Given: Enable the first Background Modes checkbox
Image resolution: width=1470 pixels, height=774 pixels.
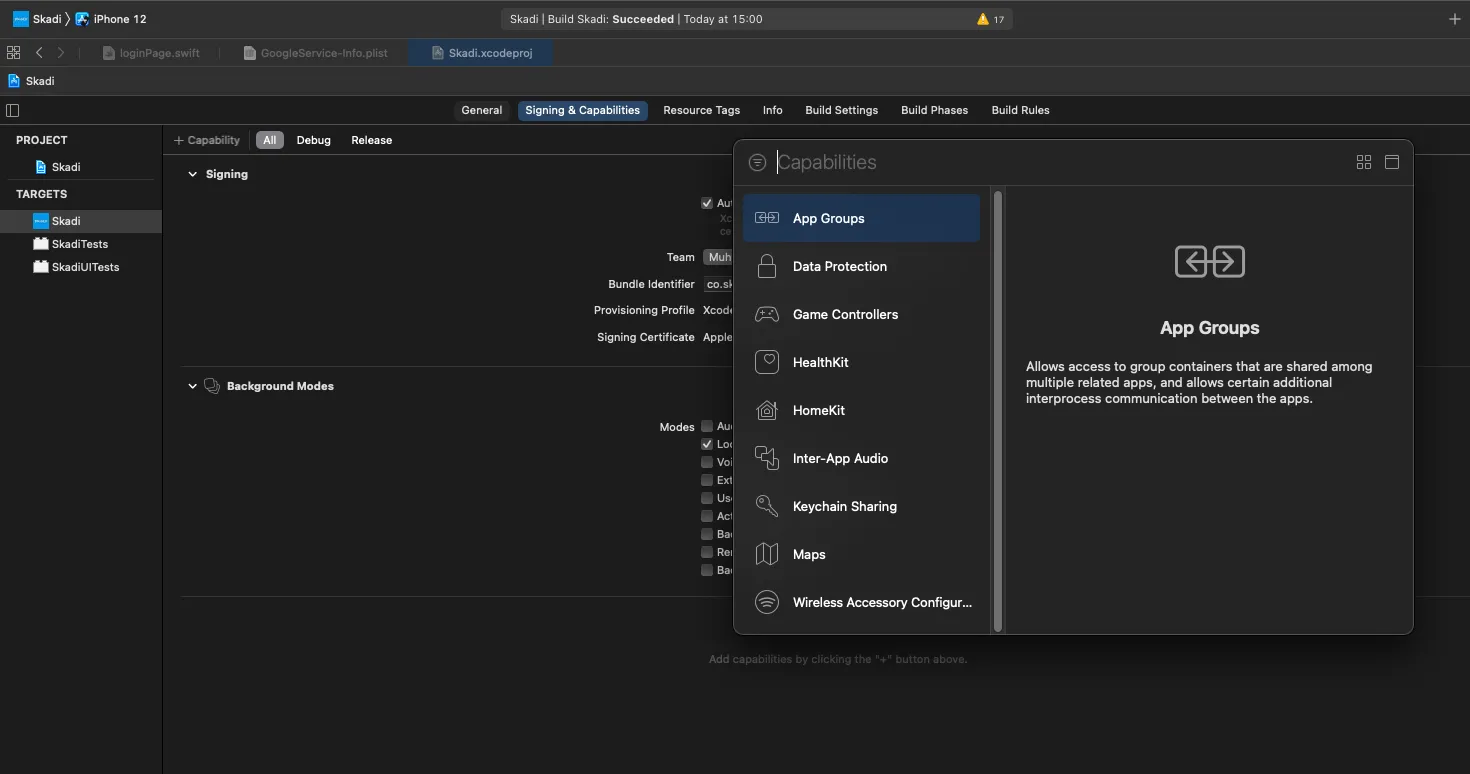Looking at the screenshot, I should (x=707, y=426).
